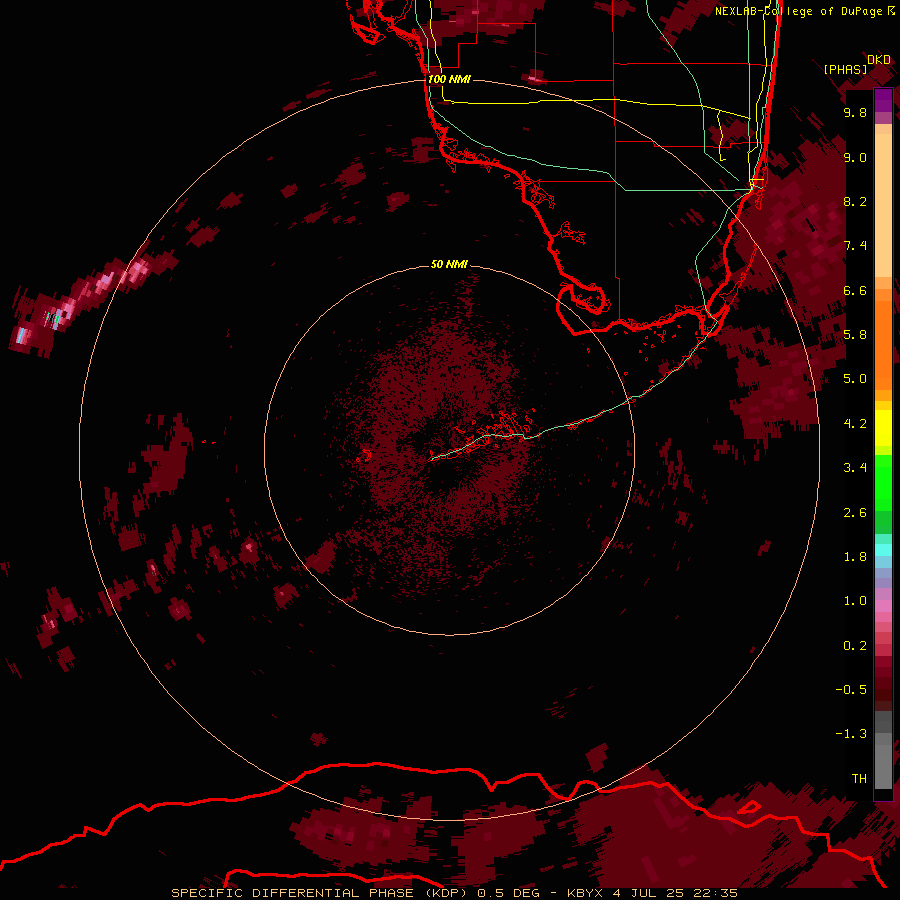Click the 50 NMI range ring label

pyautogui.click(x=449, y=264)
